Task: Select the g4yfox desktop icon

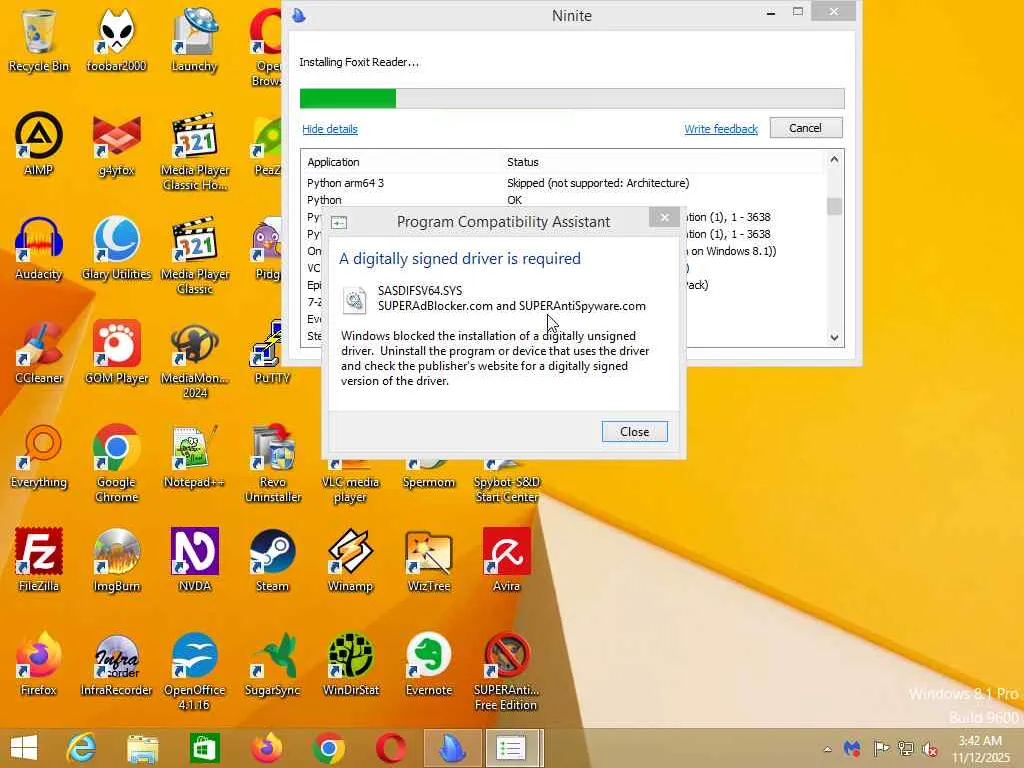Action: tap(116, 144)
